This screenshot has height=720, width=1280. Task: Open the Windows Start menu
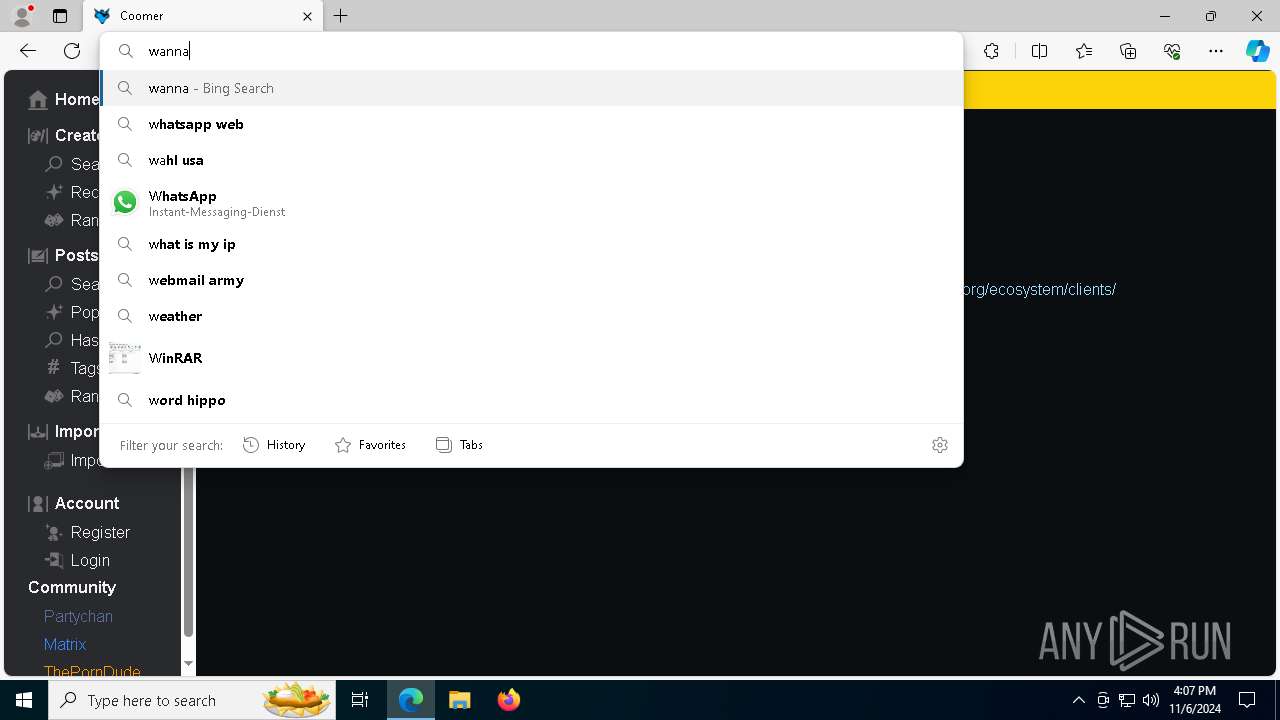[24, 700]
